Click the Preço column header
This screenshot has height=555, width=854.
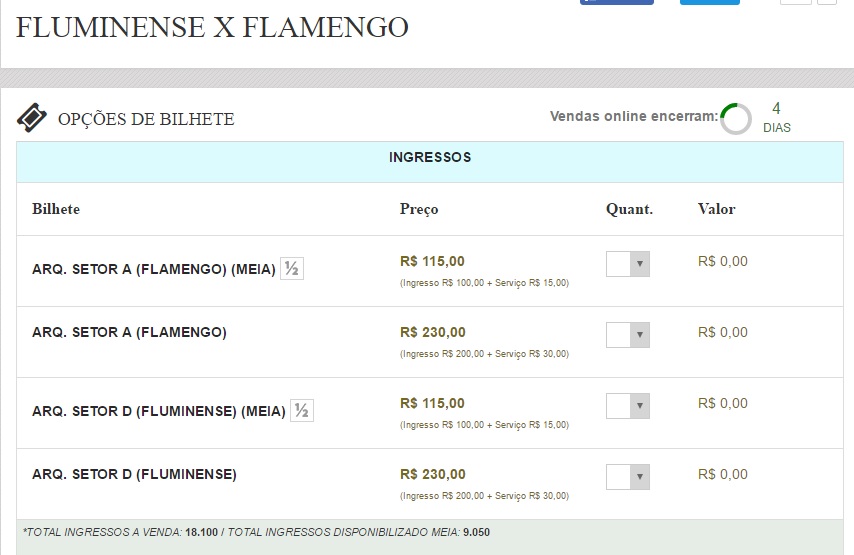(419, 209)
